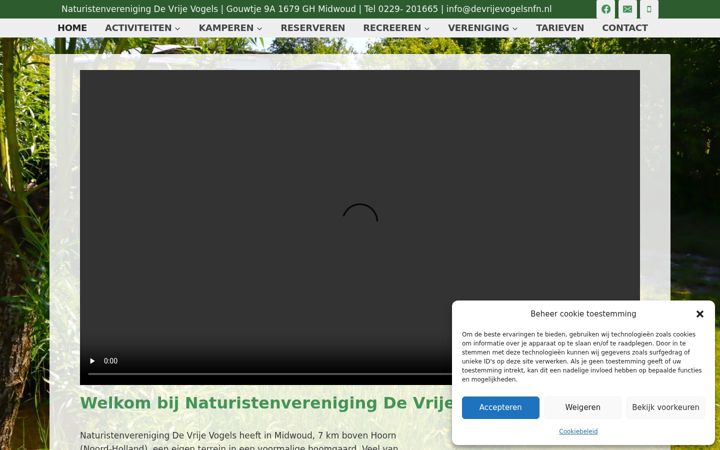Open the Cookiebeleid link
This screenshot has height=450, width=720.
click(x=578, y=431)
